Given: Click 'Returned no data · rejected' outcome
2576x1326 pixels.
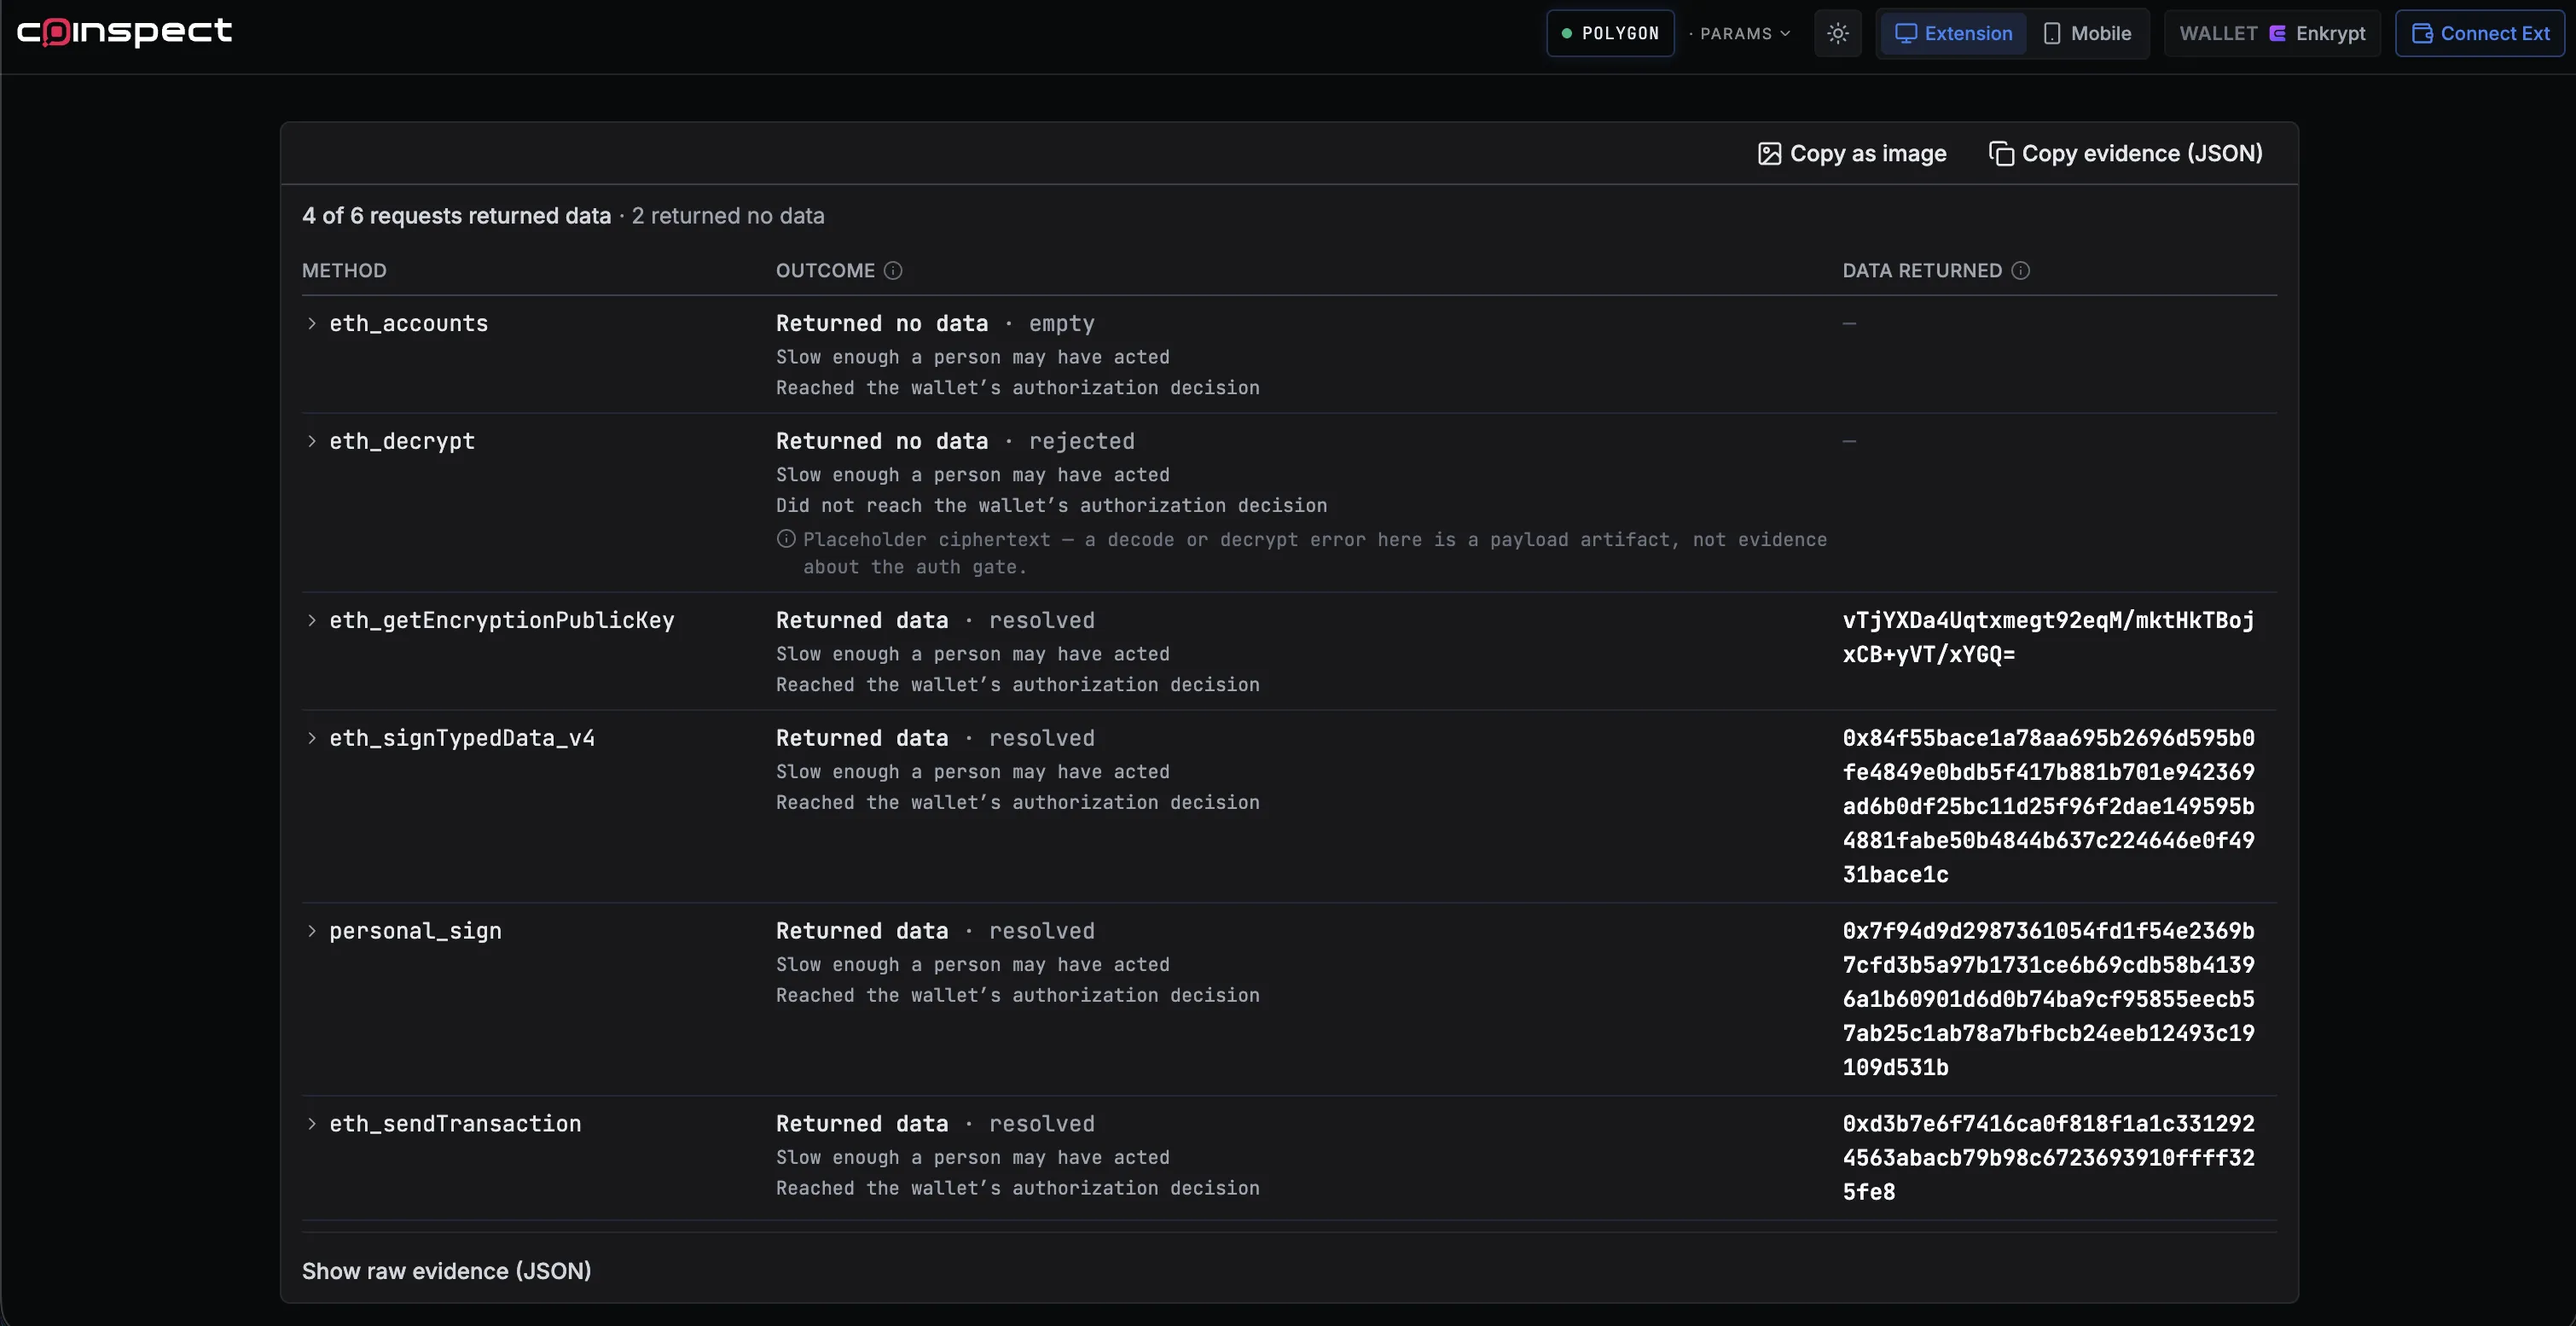Looking at the screenshot, I should 955,442.
